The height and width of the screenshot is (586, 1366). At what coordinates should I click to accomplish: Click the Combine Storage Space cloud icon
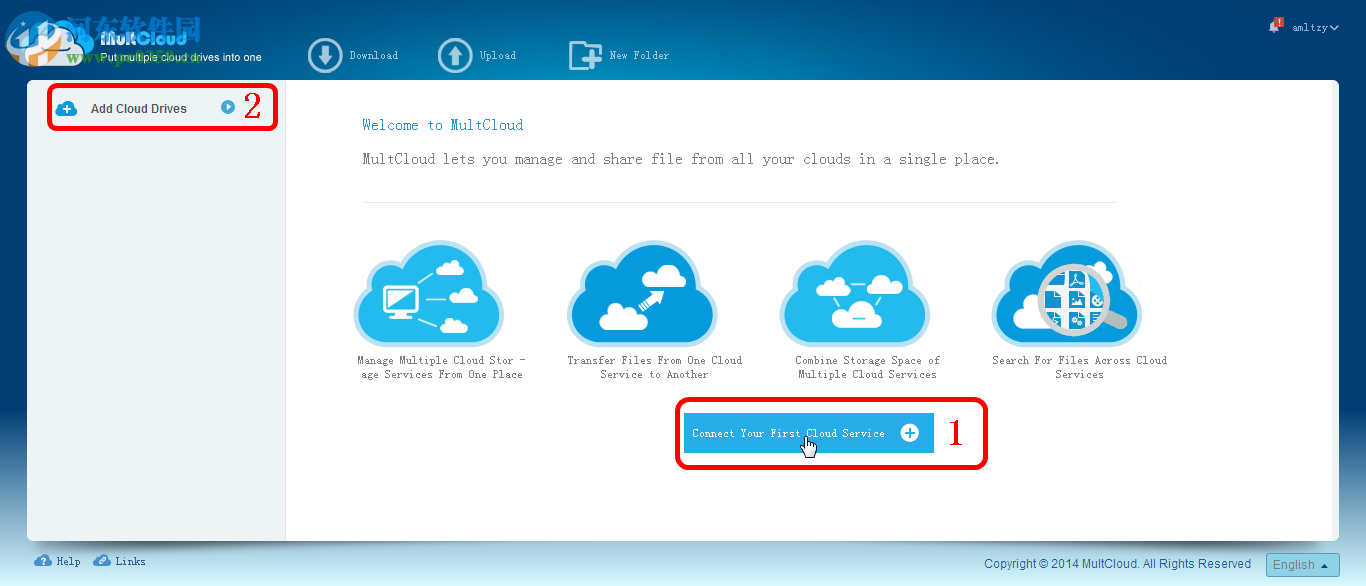pos(855,292)
